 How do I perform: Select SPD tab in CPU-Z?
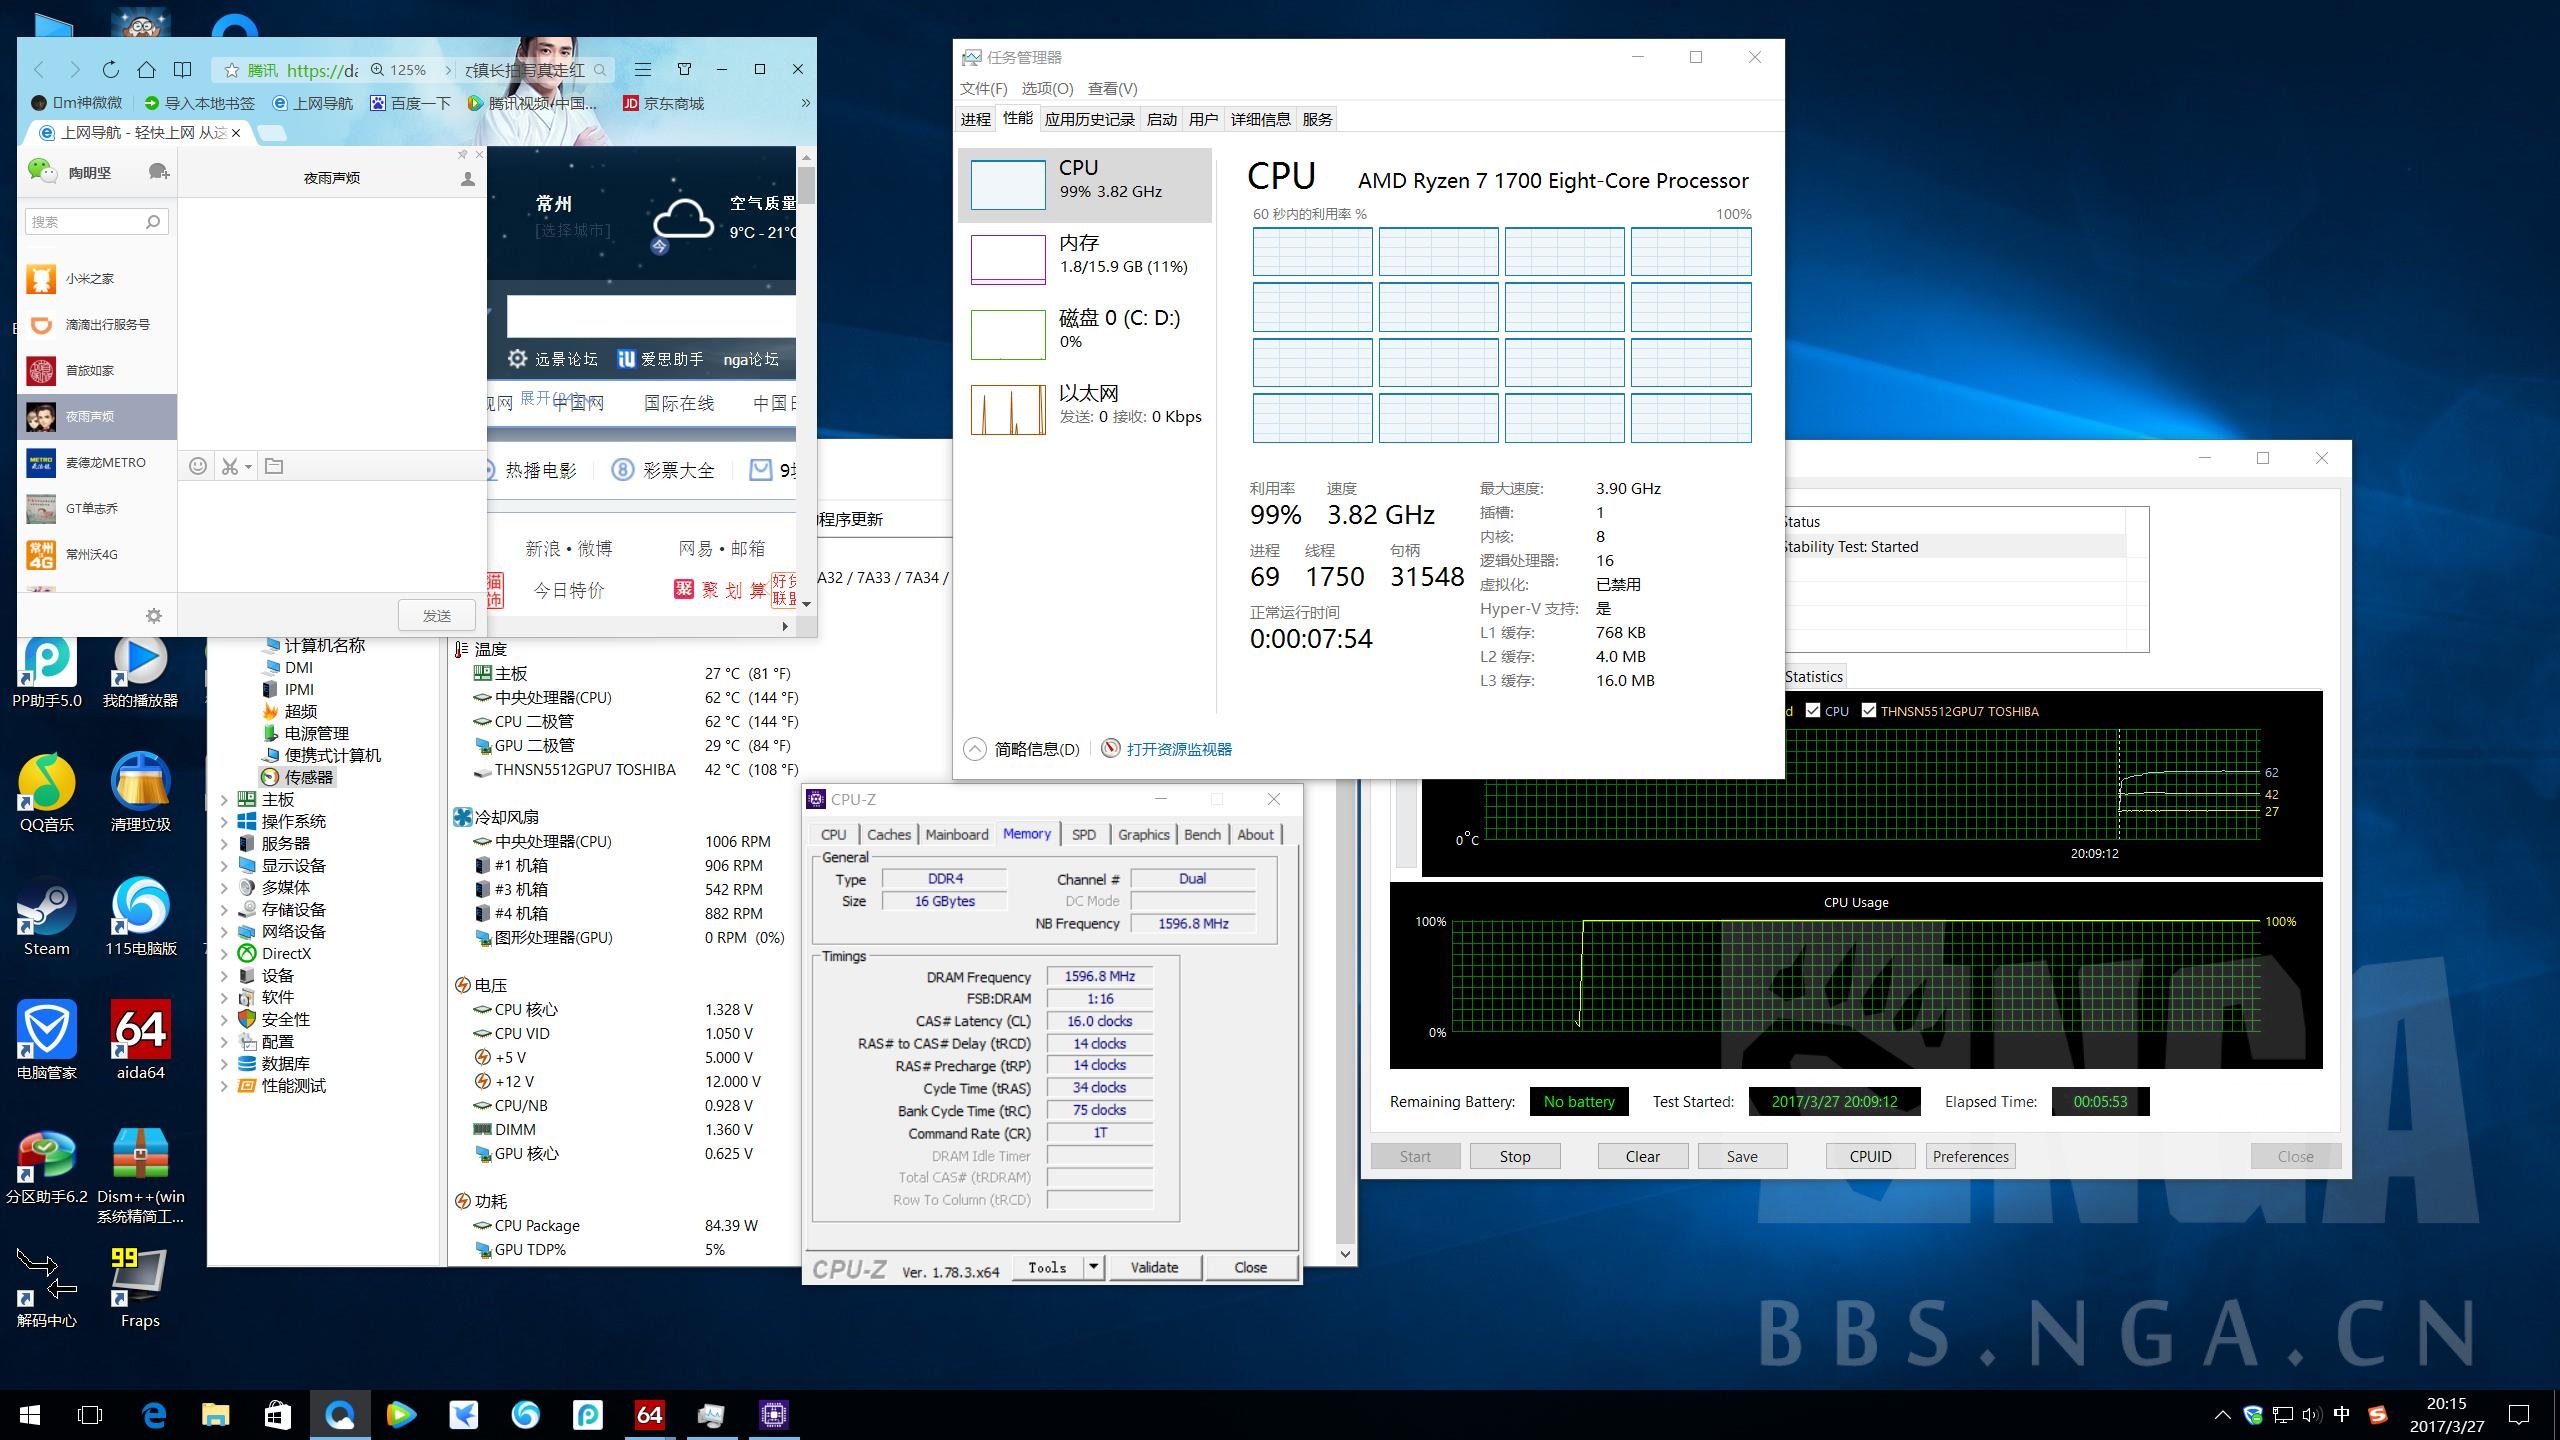click(1083, 835)
